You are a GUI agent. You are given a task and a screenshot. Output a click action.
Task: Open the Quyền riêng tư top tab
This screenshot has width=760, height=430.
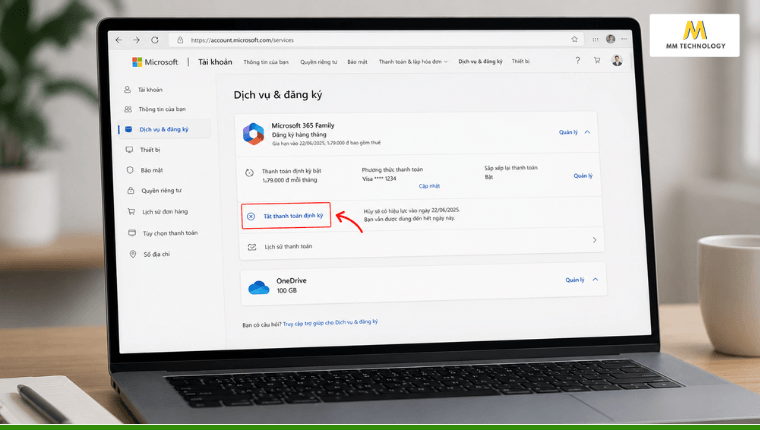tap(318, 62)
